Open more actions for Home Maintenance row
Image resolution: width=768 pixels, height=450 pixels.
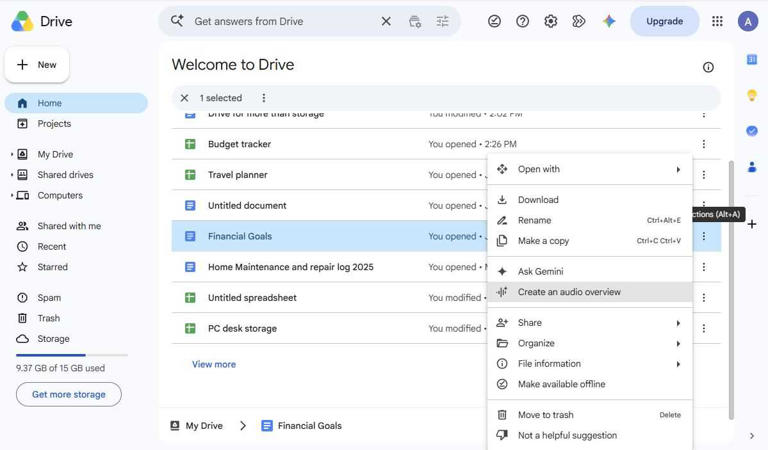(x=704, y=267)
